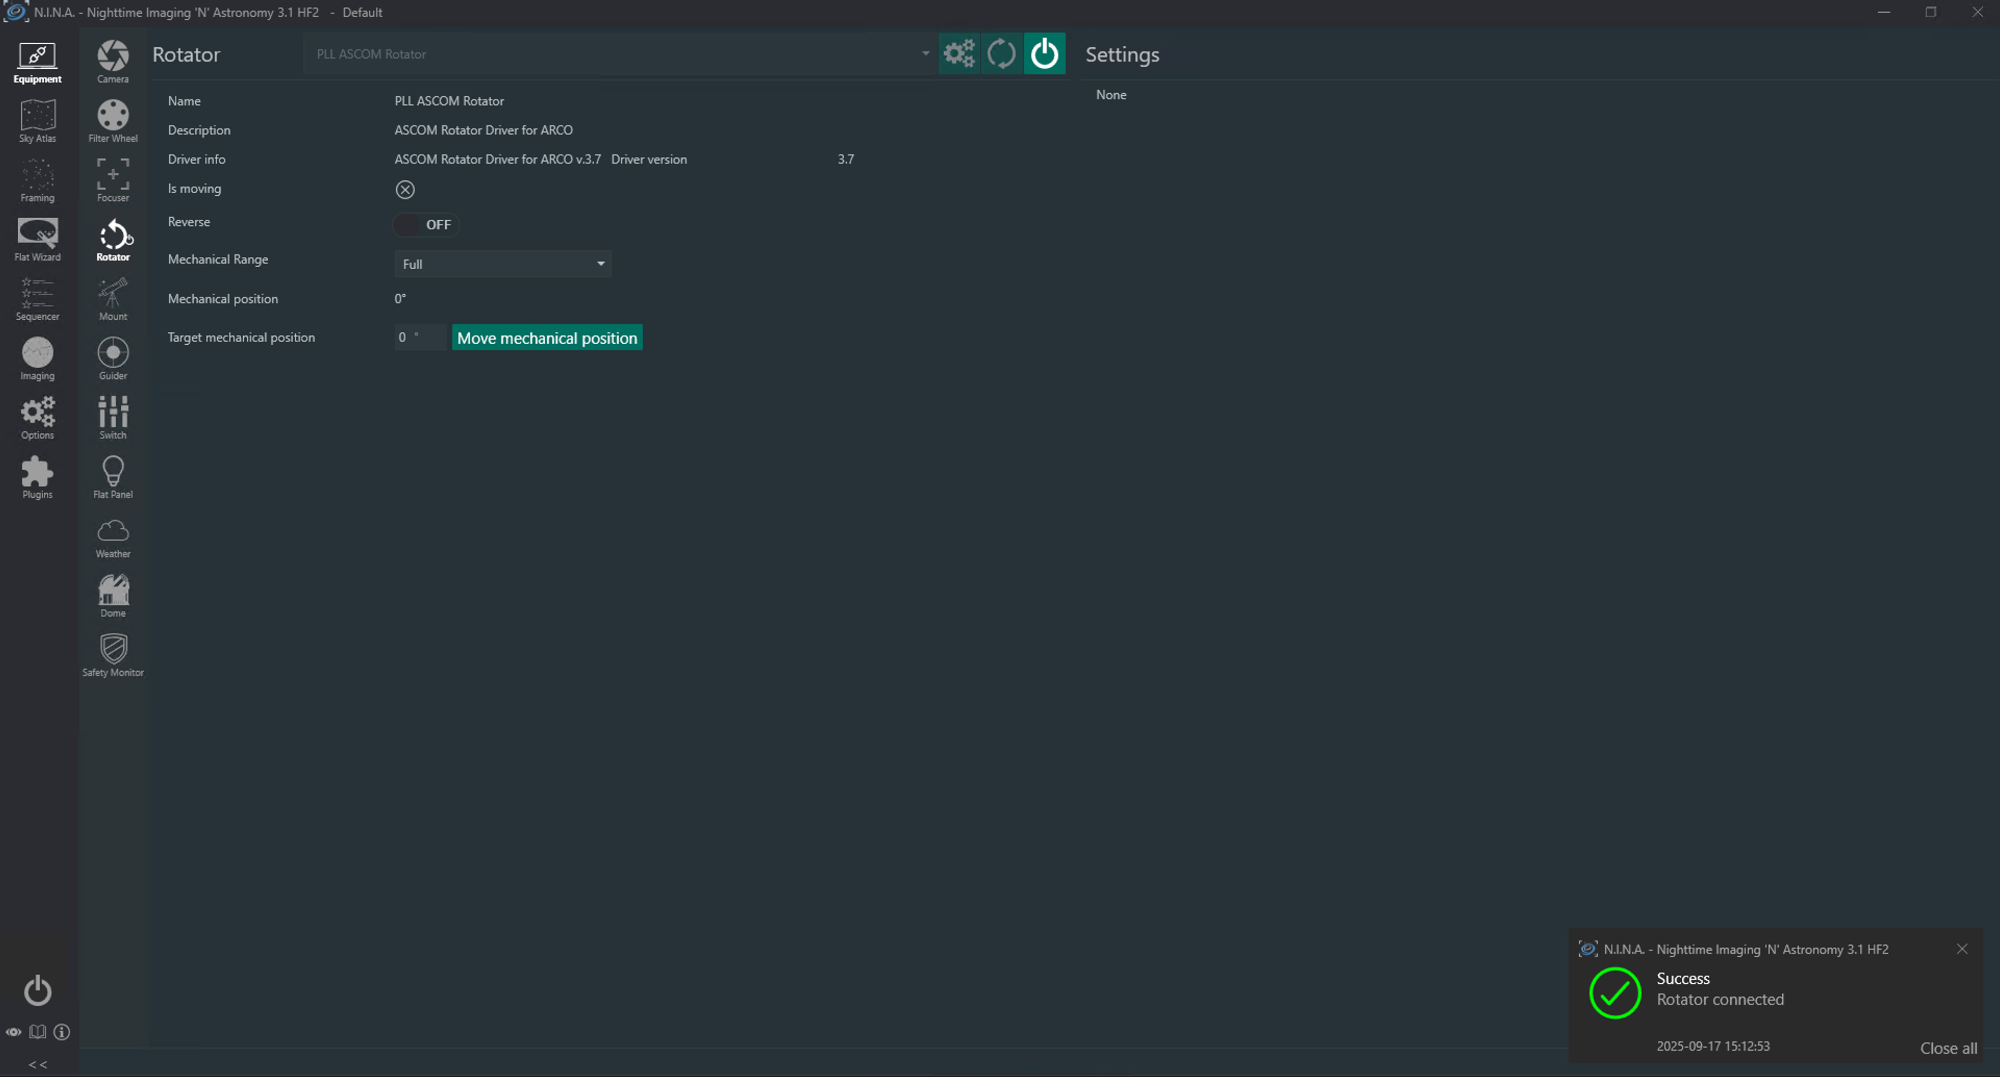Open the Plugins section

coord(38,477)
